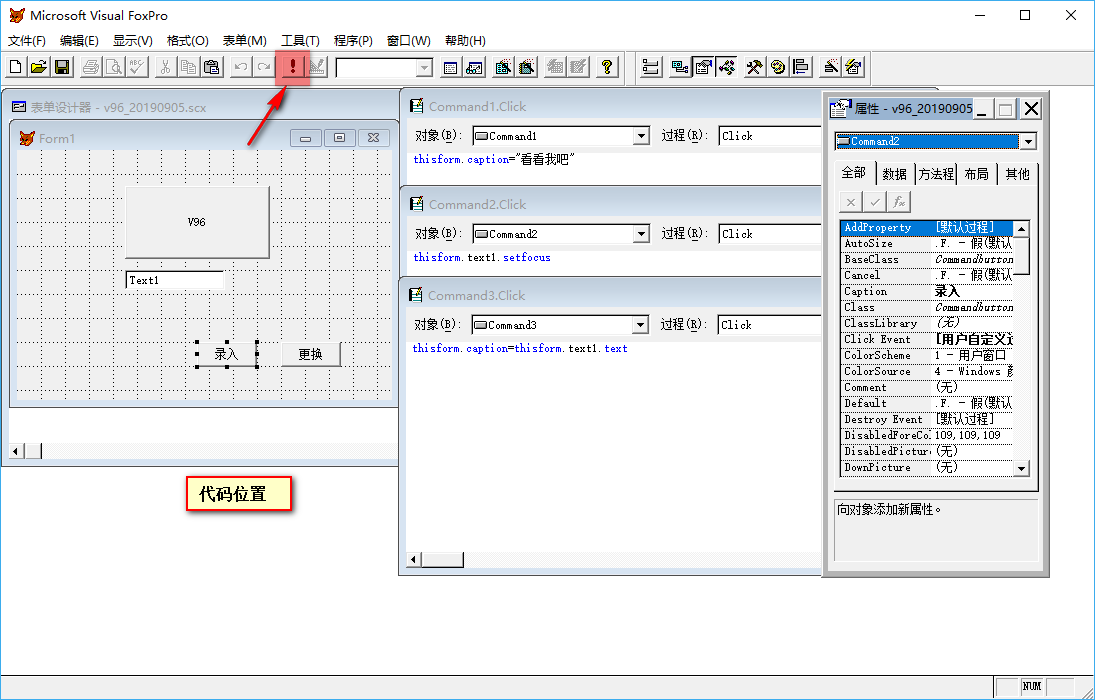
Task: Open the 显示(V) menu
Action: (133, 41)
